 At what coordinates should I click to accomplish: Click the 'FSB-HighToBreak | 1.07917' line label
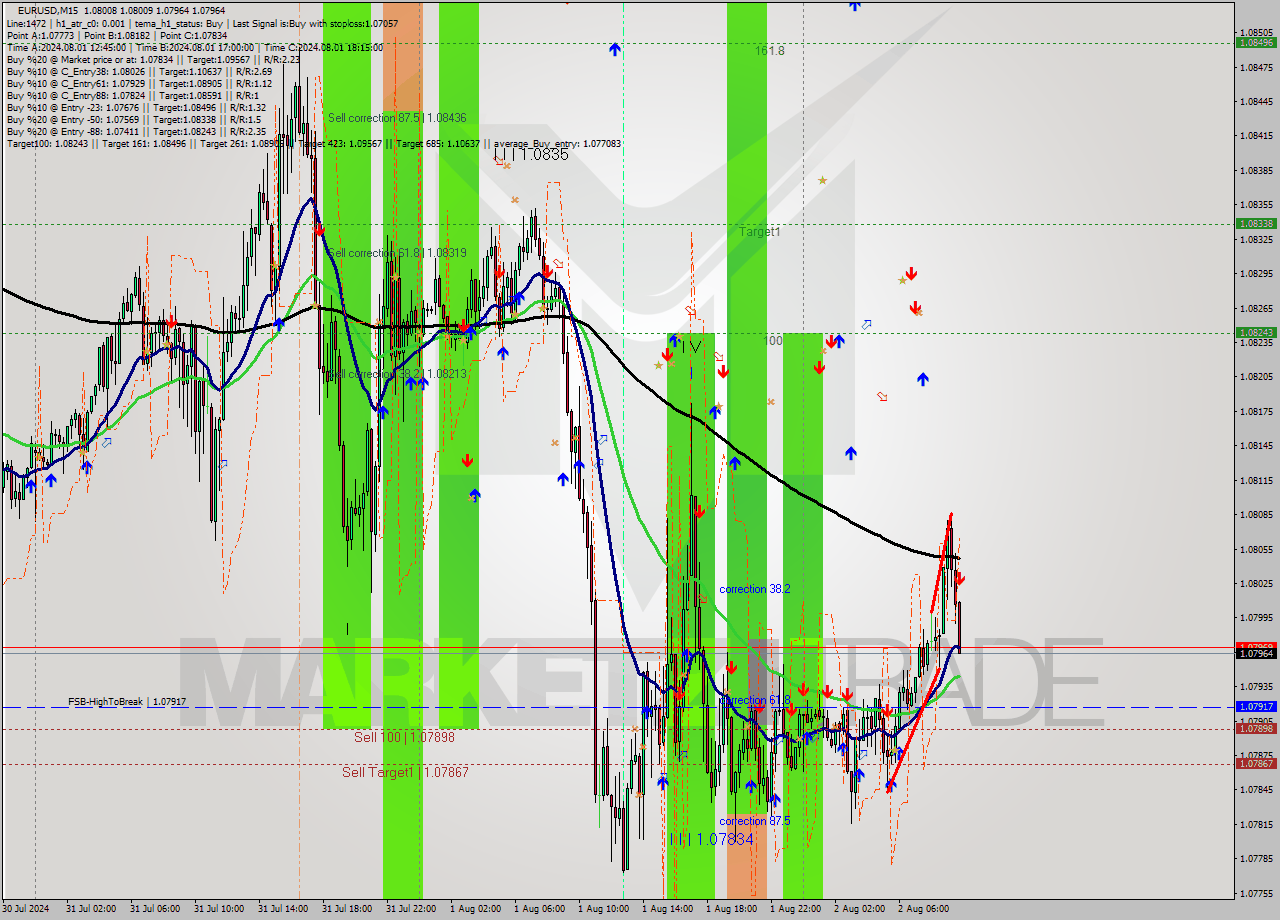pos(127,702)
